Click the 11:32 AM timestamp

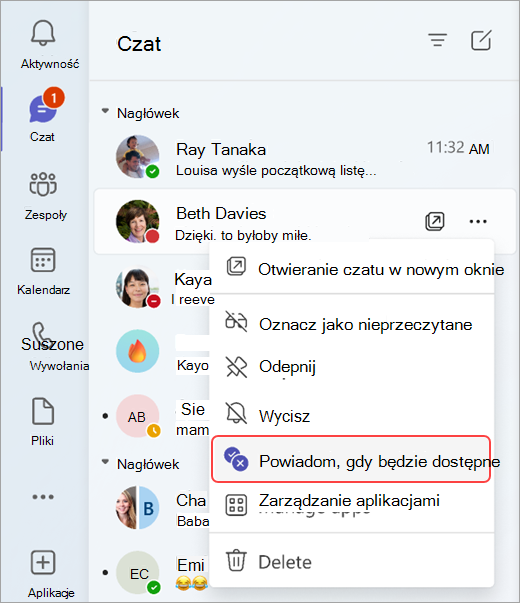458,148
